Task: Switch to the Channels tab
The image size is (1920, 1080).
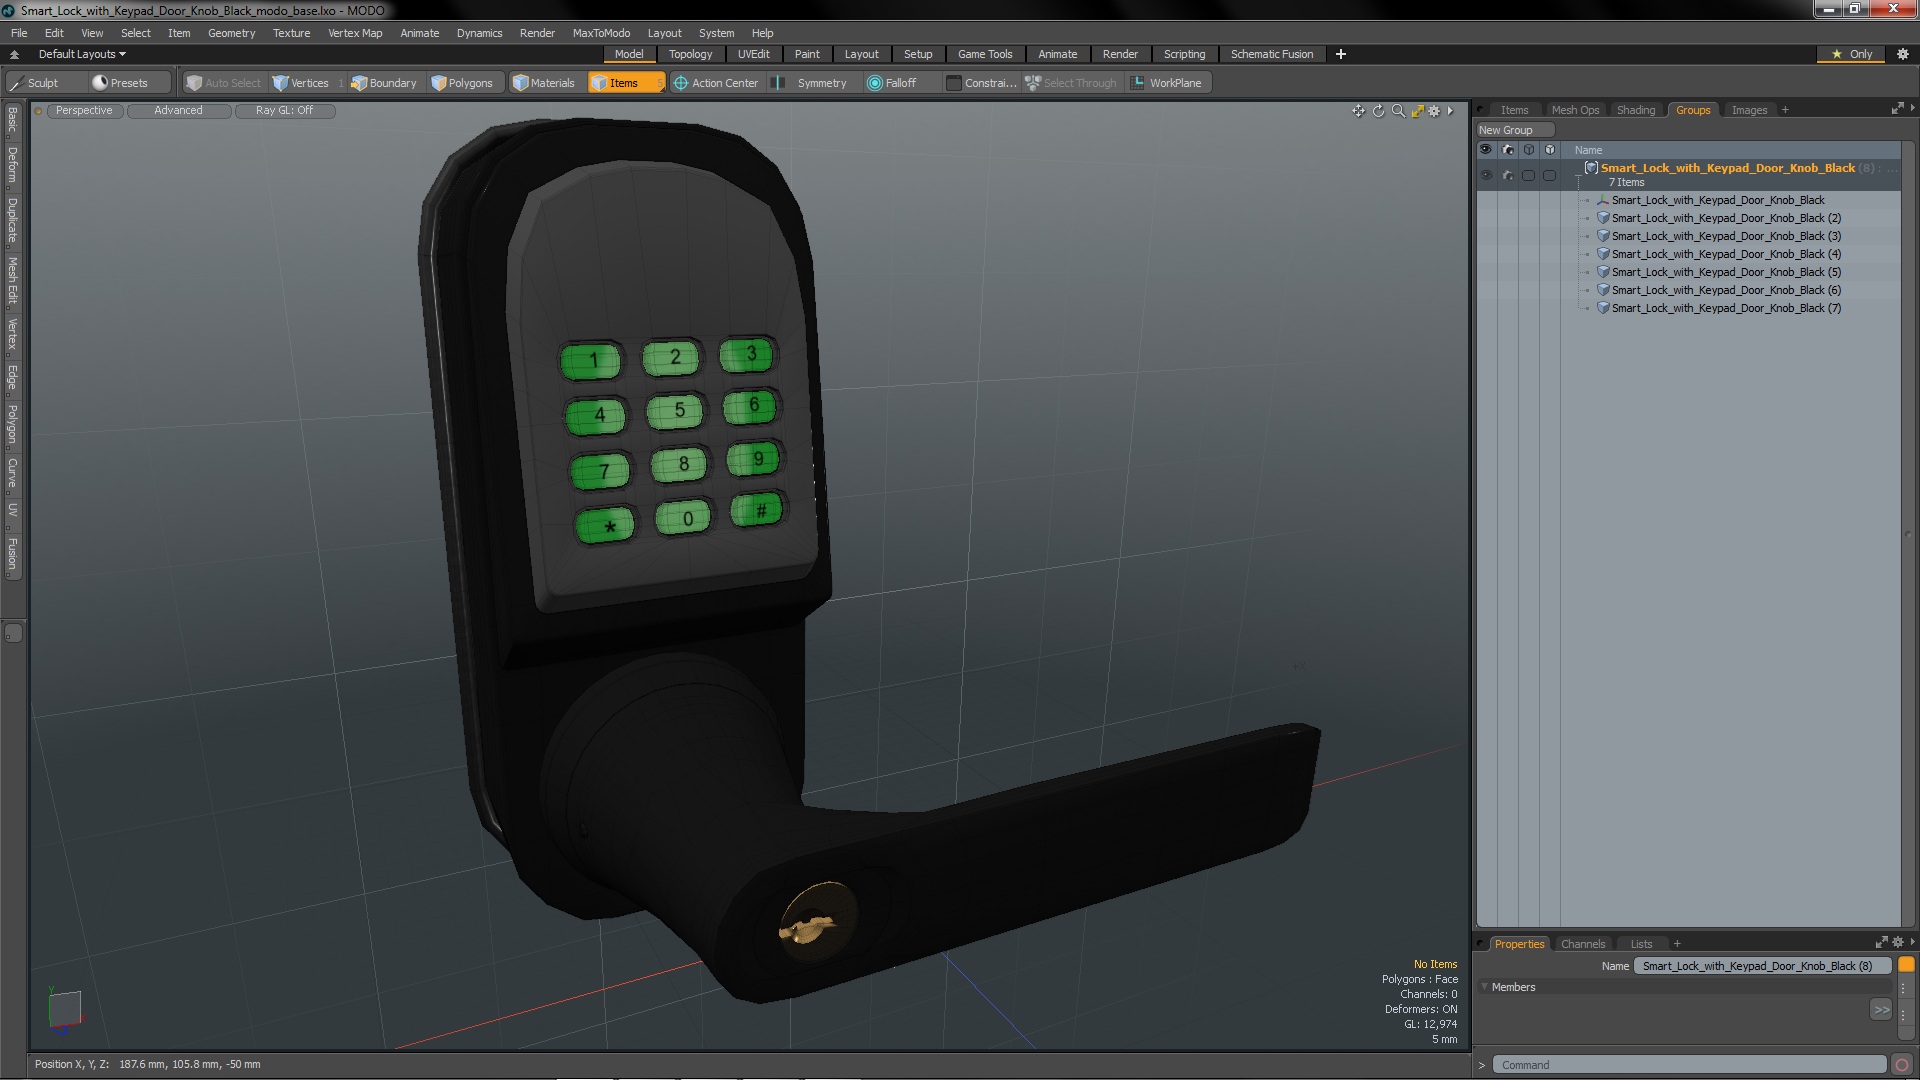Action: [x=1582, y=944]
